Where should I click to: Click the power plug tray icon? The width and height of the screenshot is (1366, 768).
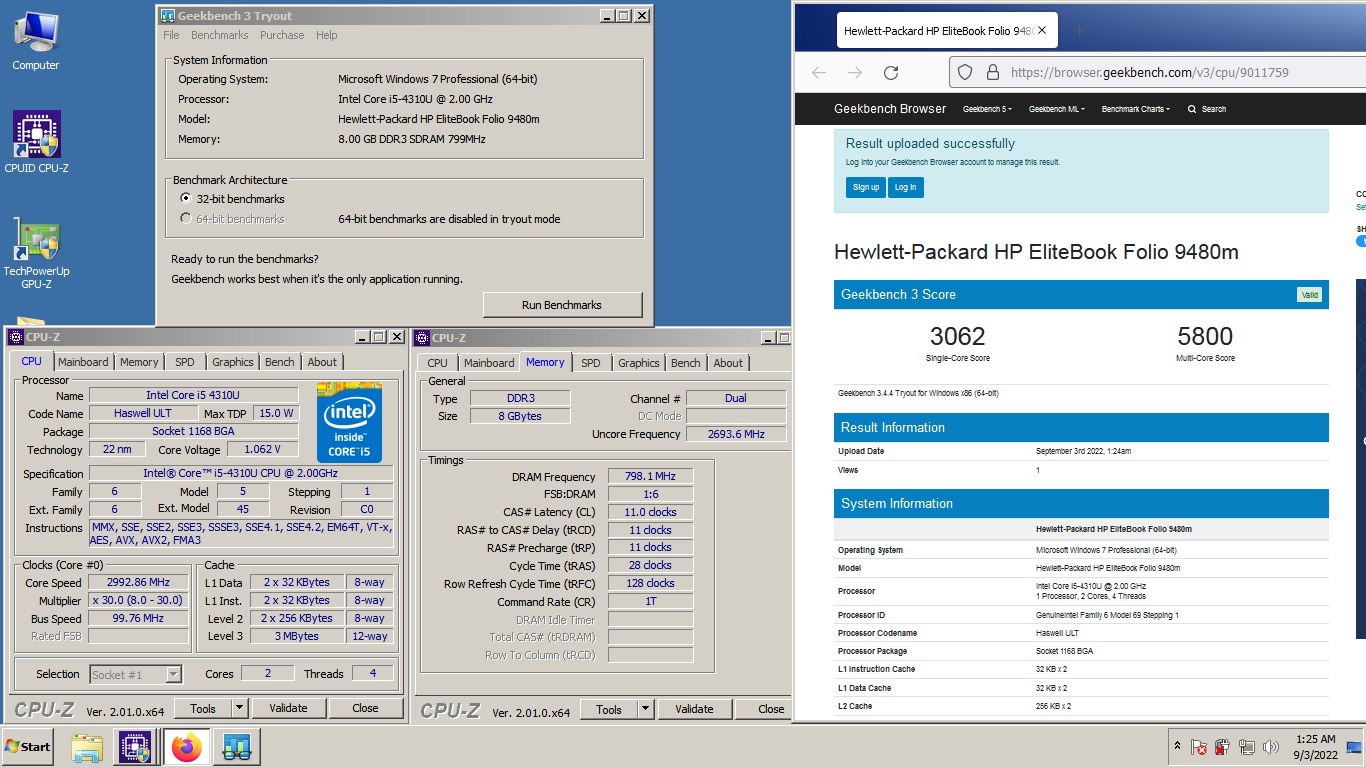[x=1222, y=747]
